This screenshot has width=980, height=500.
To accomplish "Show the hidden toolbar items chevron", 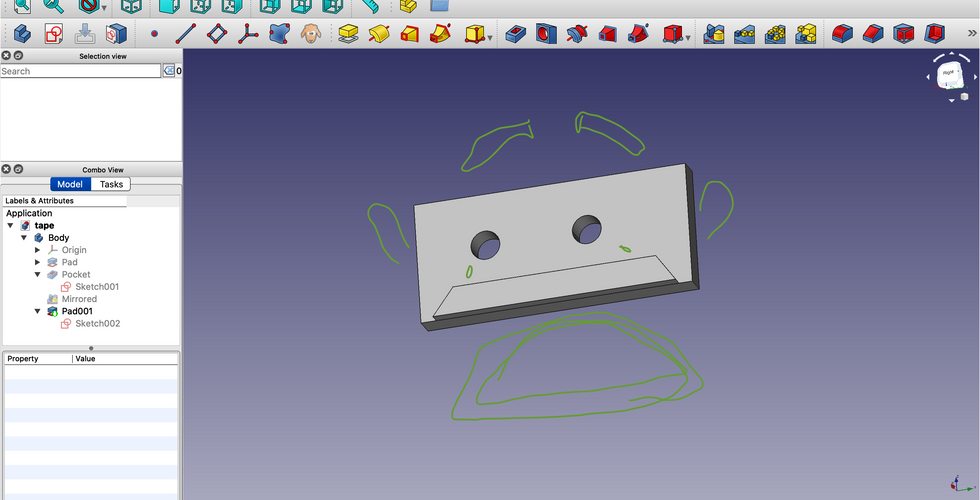I will click(972, 33).
